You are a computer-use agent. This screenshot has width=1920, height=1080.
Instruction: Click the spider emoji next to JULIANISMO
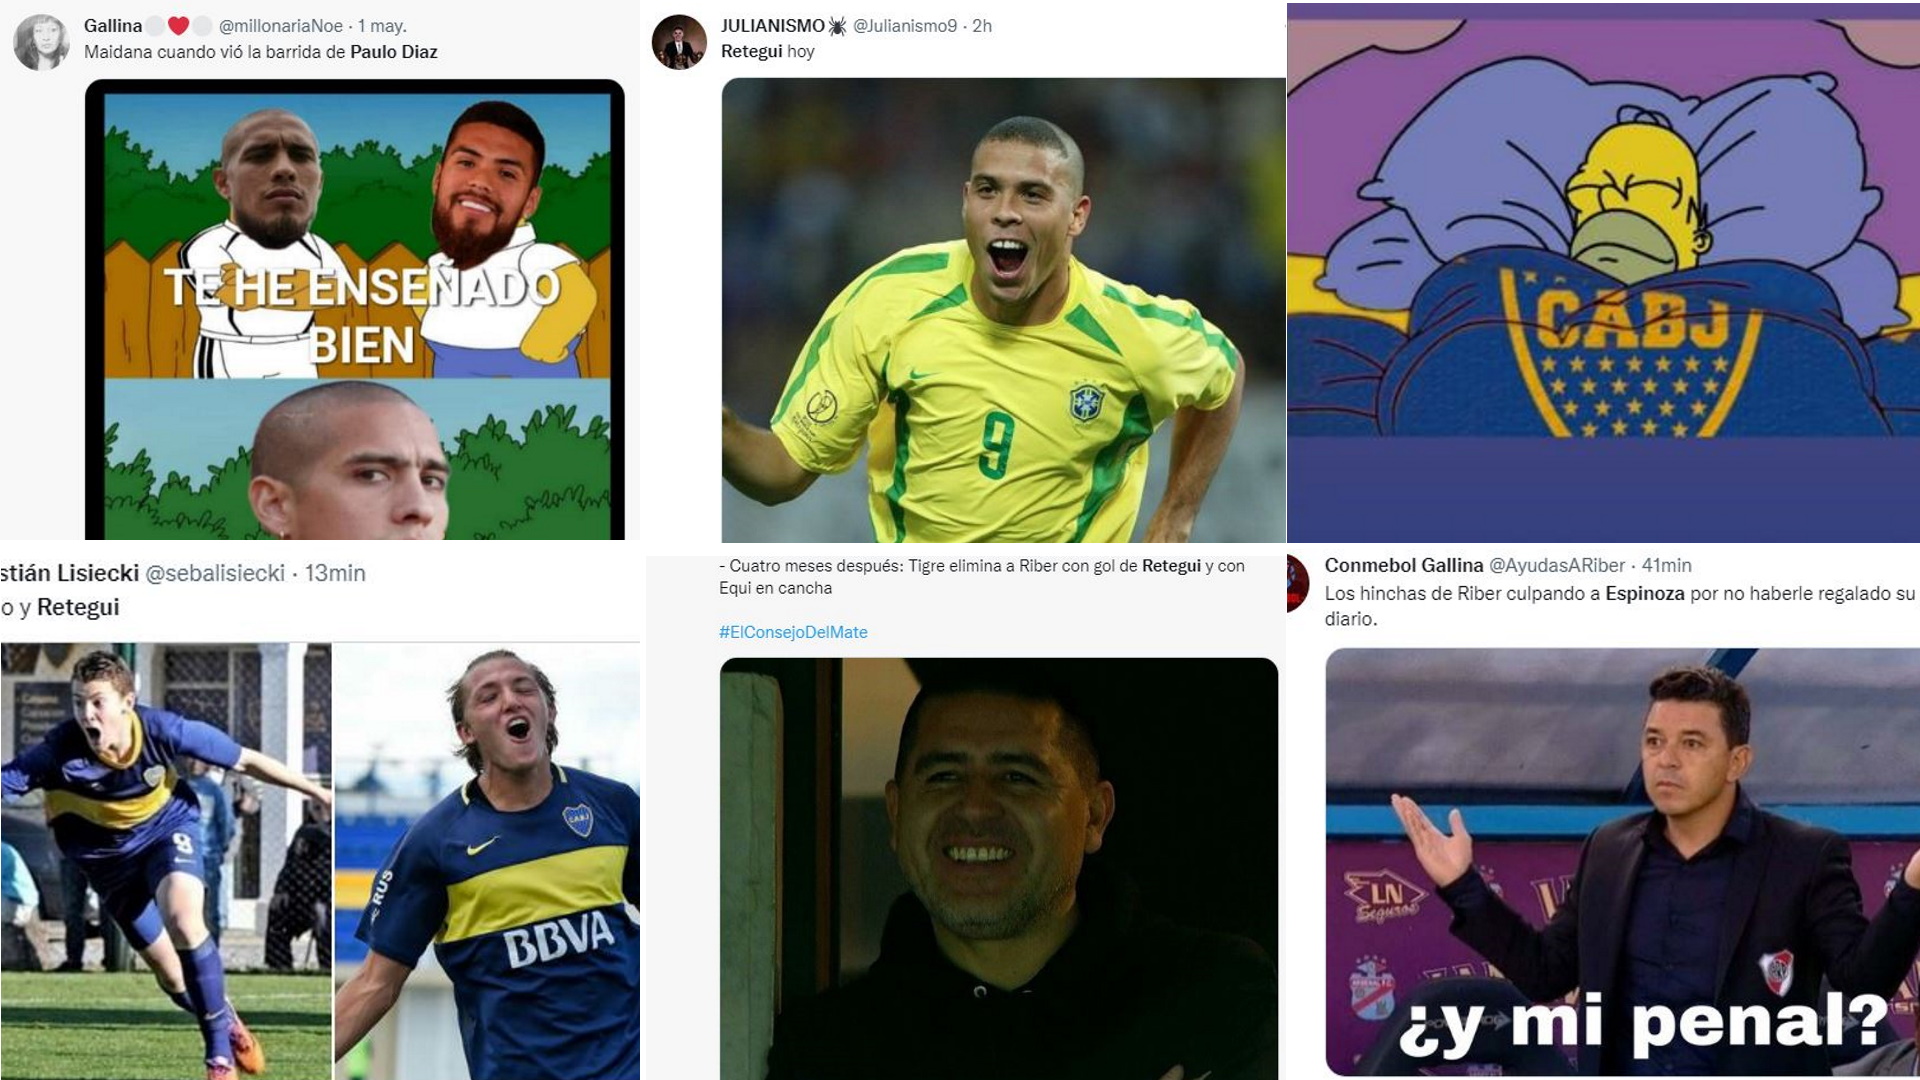837,26
